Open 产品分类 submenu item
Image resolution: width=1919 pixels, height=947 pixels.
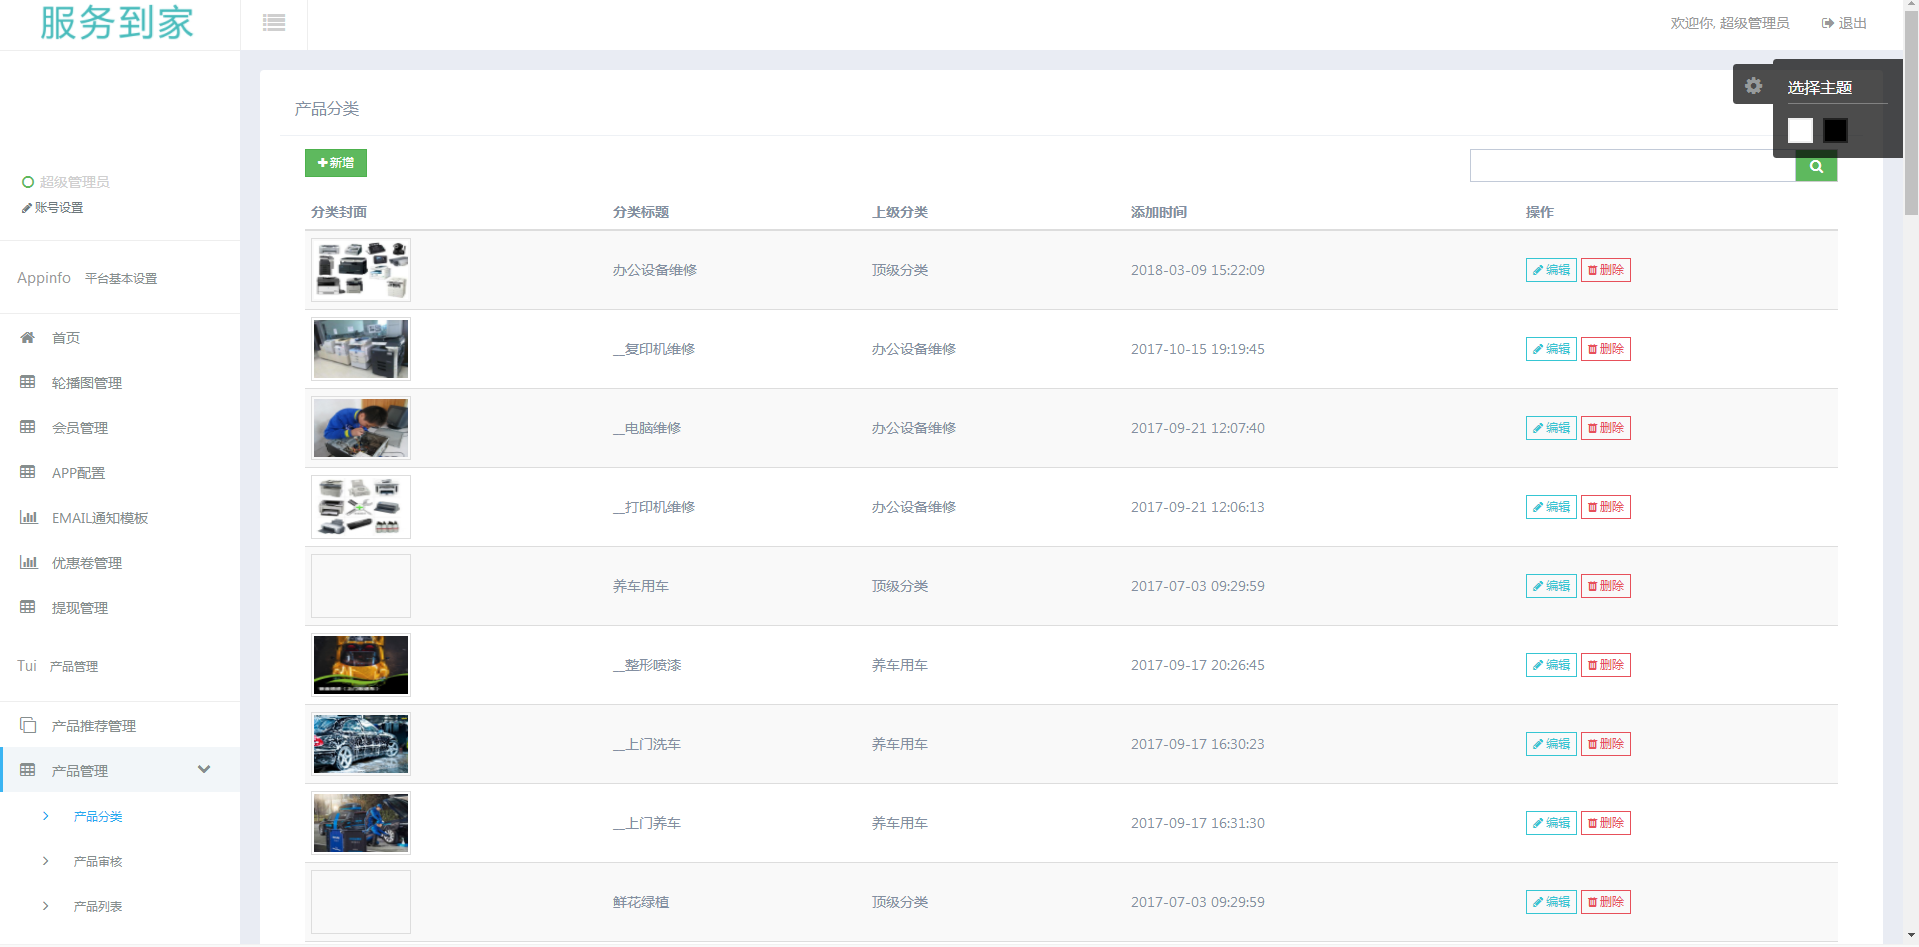point(98,817)
